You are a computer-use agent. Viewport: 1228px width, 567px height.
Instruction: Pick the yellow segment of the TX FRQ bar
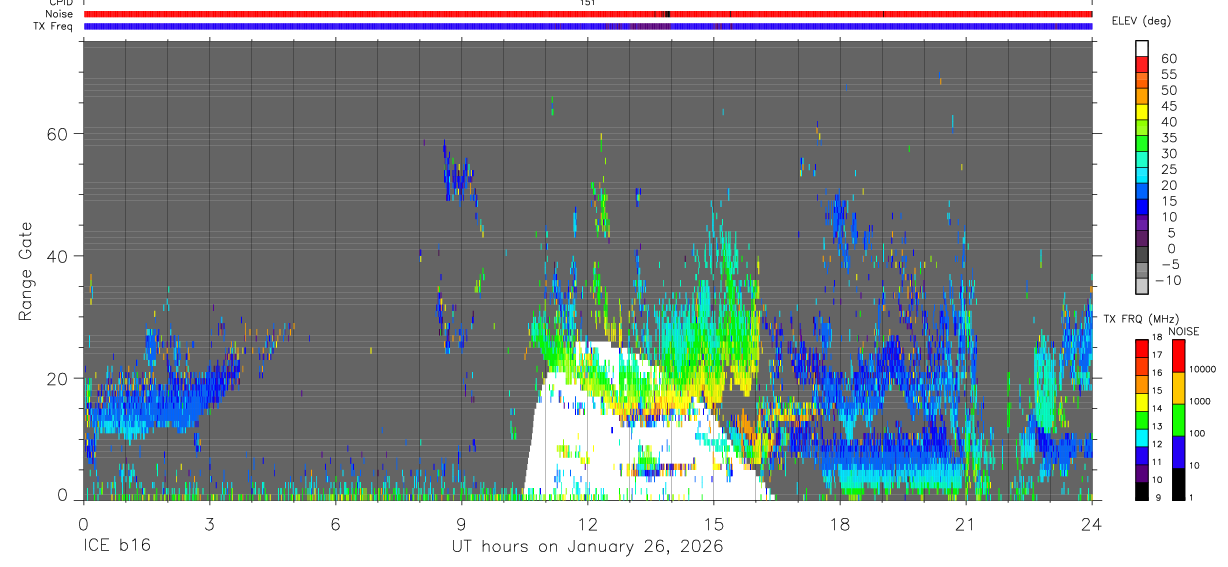click(1142, 402)
